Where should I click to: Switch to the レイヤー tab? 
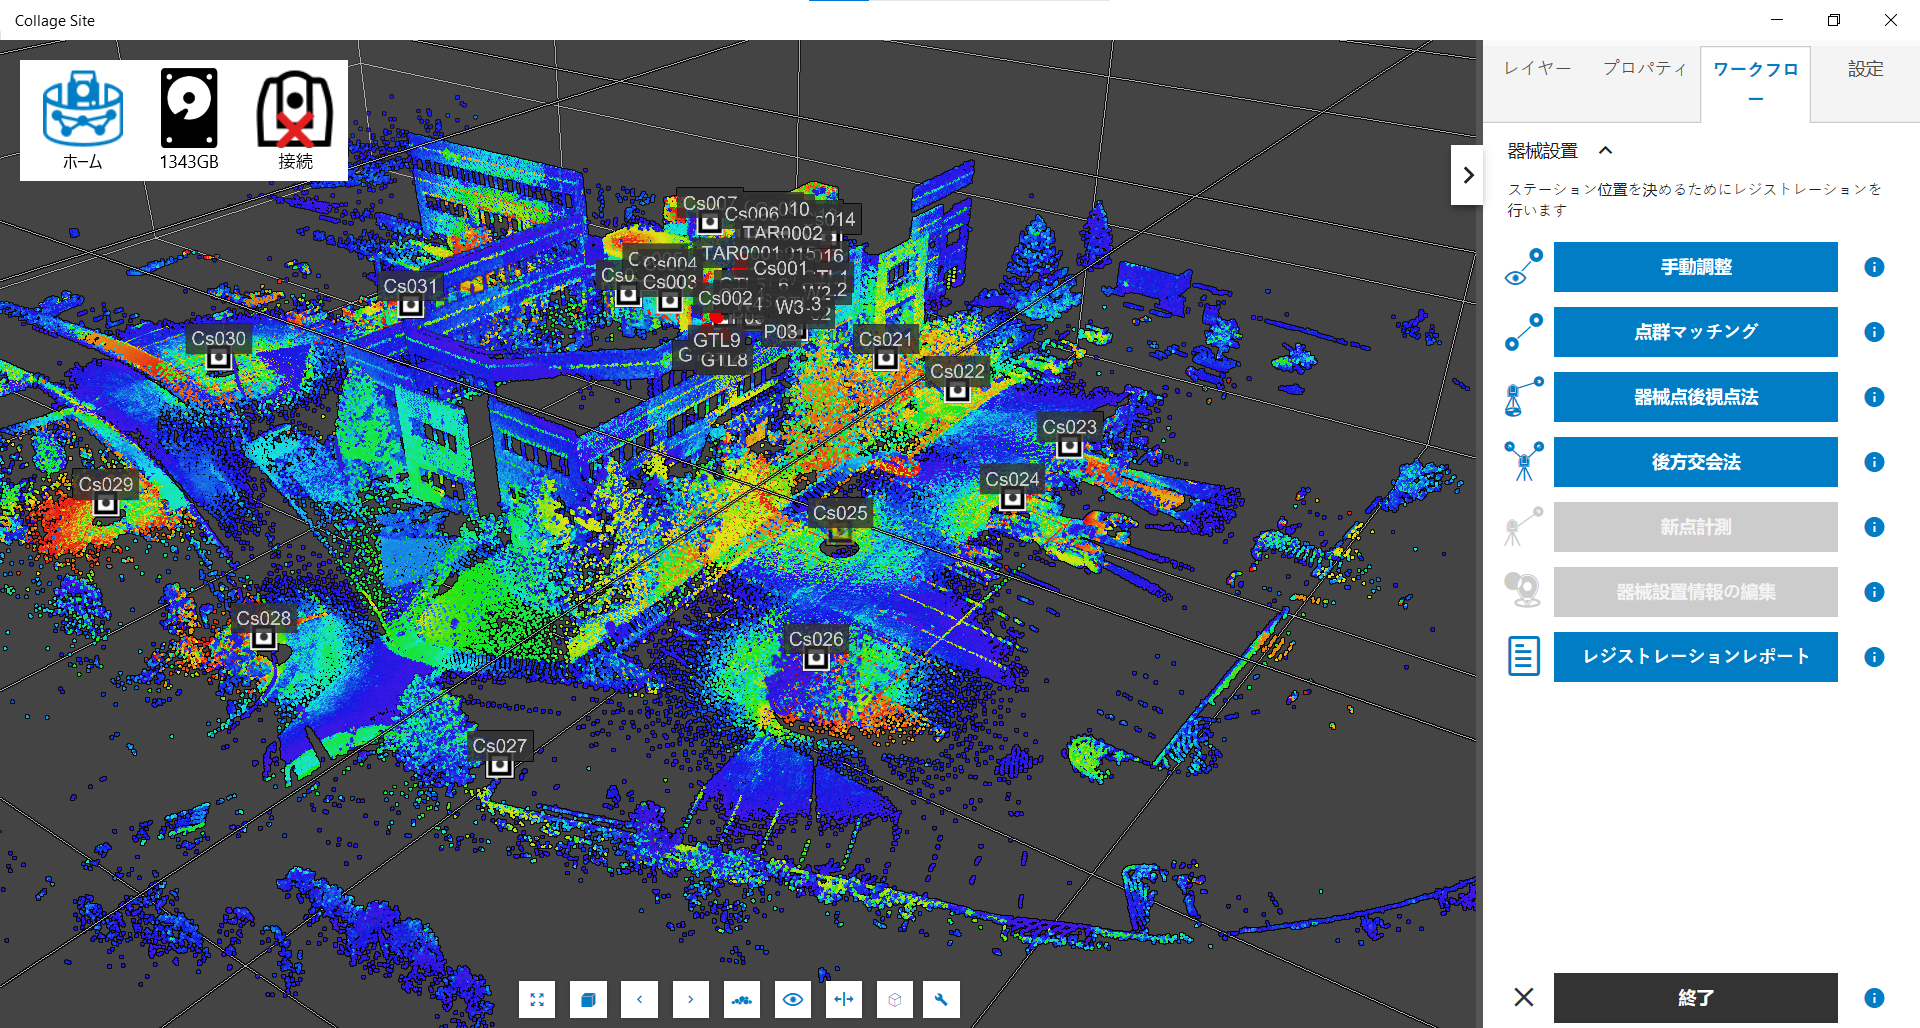tap(1537, 68)
